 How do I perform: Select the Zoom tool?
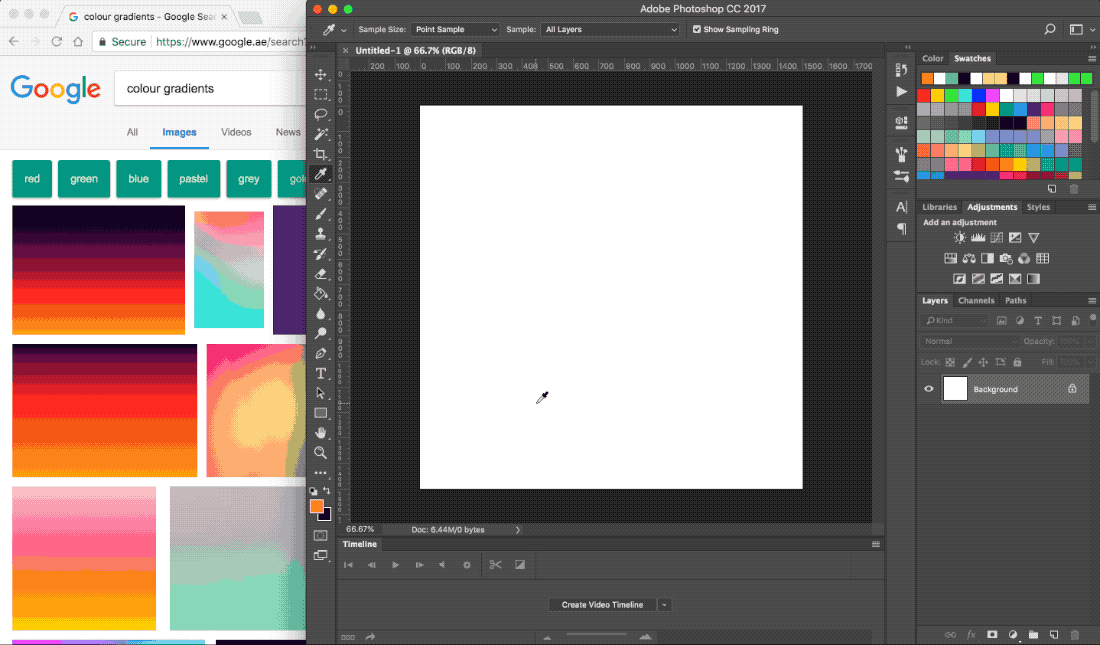pyautogui.click(x=322, y=453)
